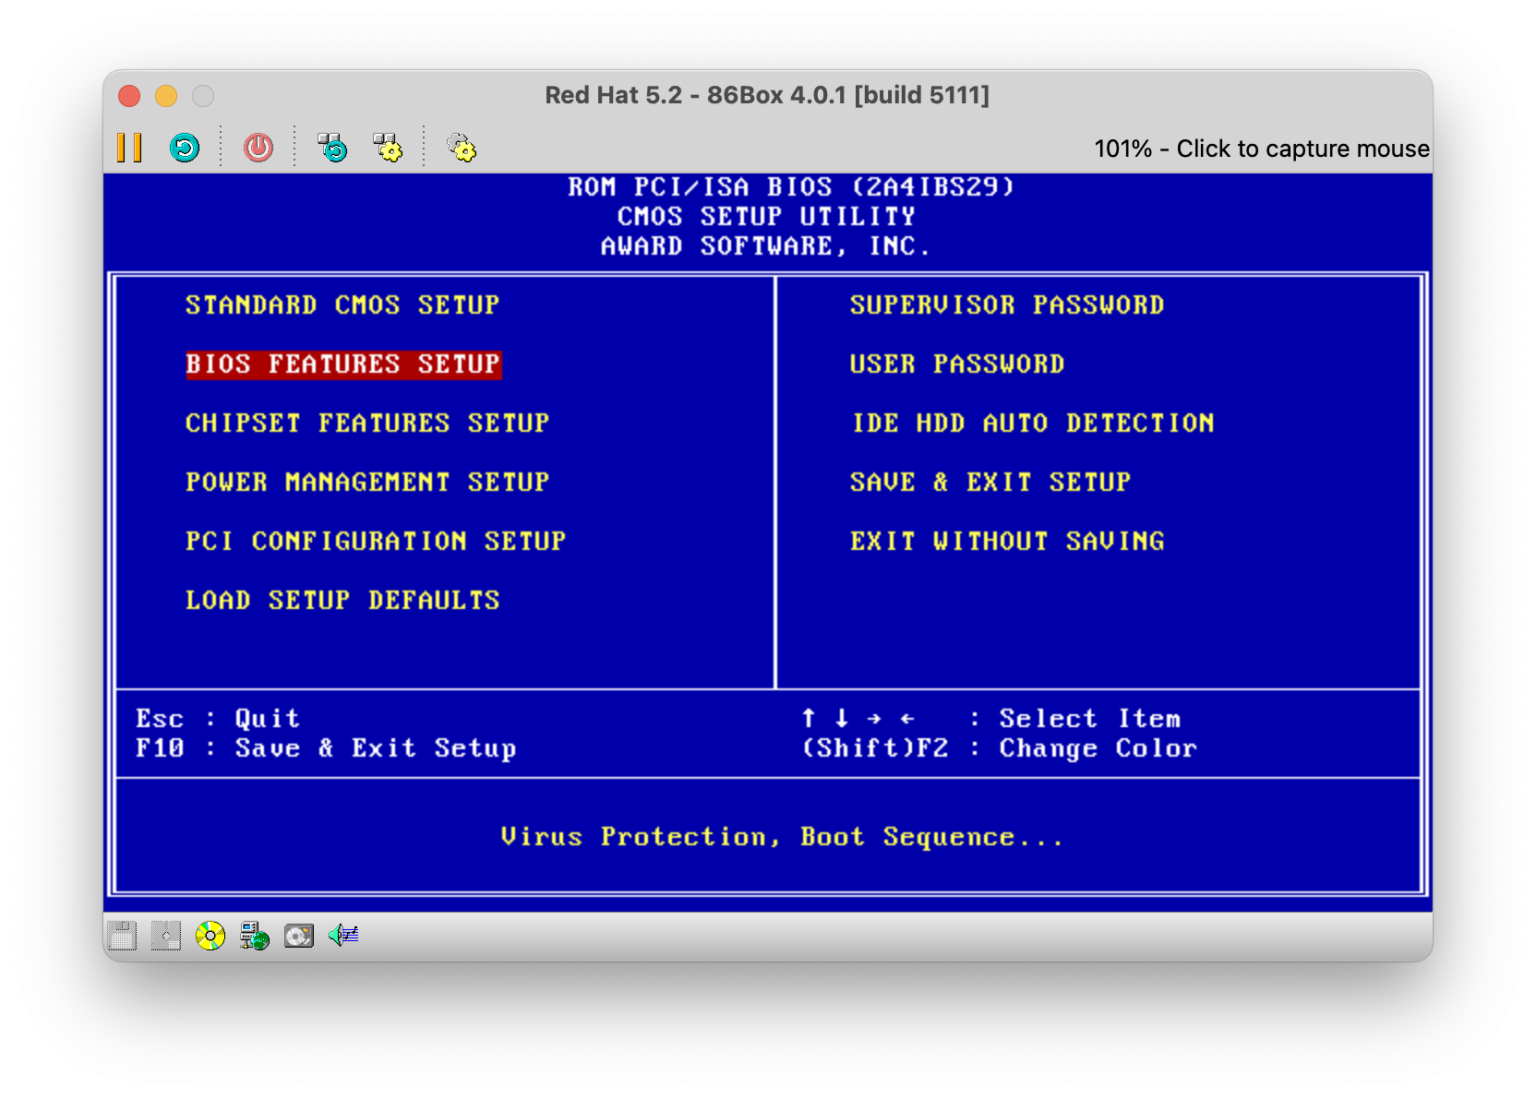Image resolution: width=1536 pixels, height=1098 pixels.
Task: Click the network status icon
Action: (x=254, y=936)
